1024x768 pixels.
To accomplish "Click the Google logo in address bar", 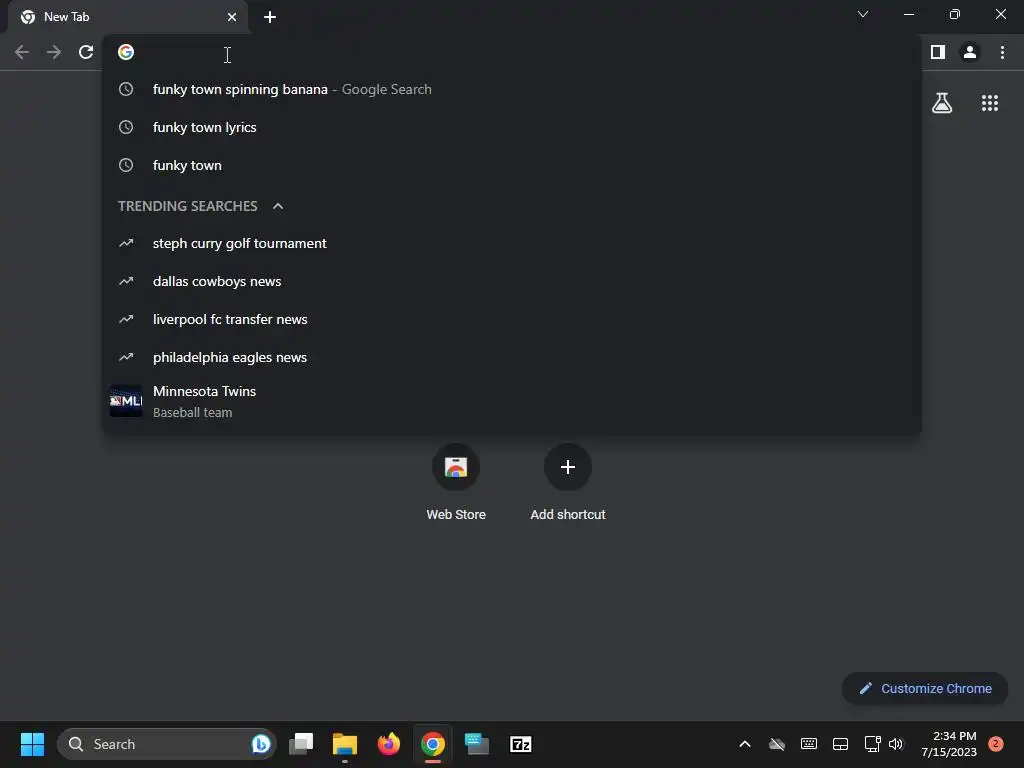I will point(126,52).
